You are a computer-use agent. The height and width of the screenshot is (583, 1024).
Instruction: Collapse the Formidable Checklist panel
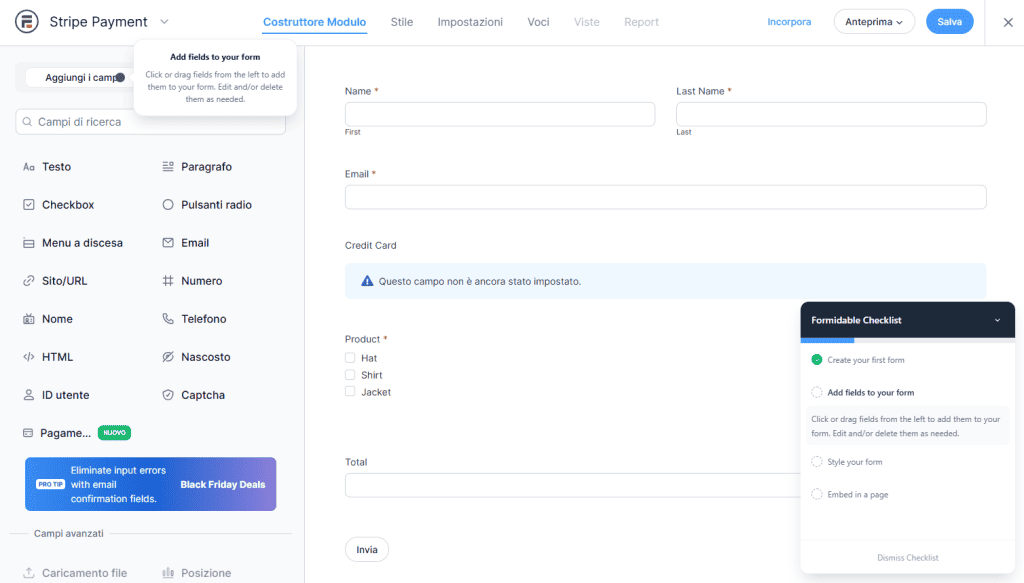997,320
